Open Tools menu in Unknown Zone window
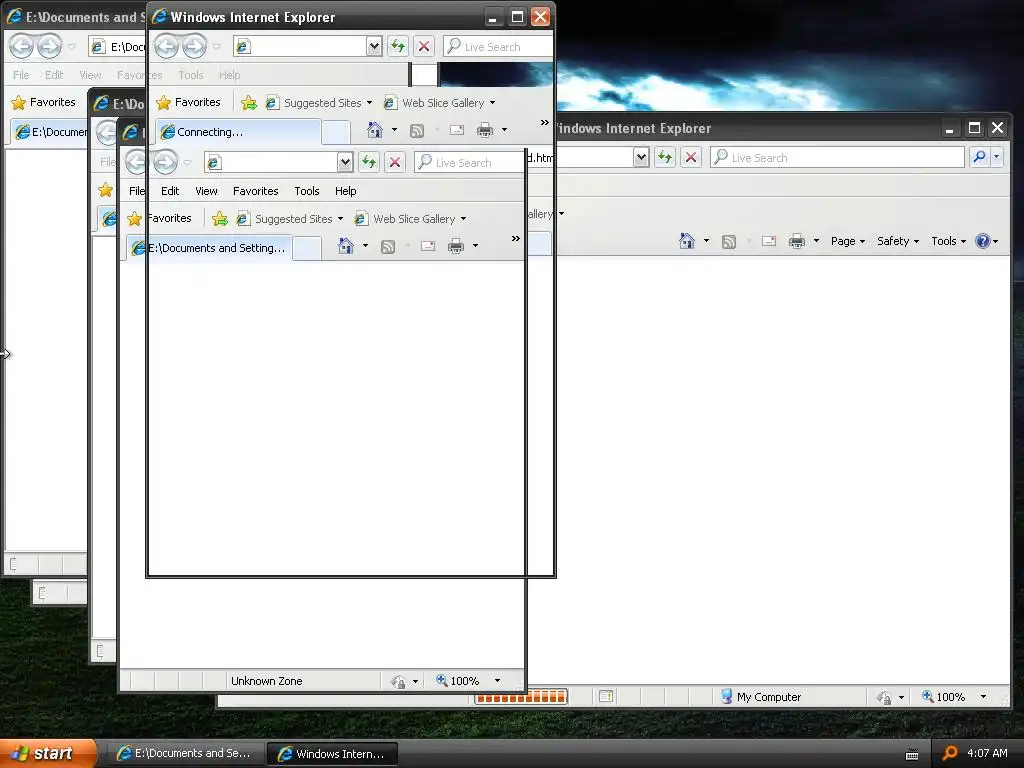 pyautogui.click(x=307, y=191)
